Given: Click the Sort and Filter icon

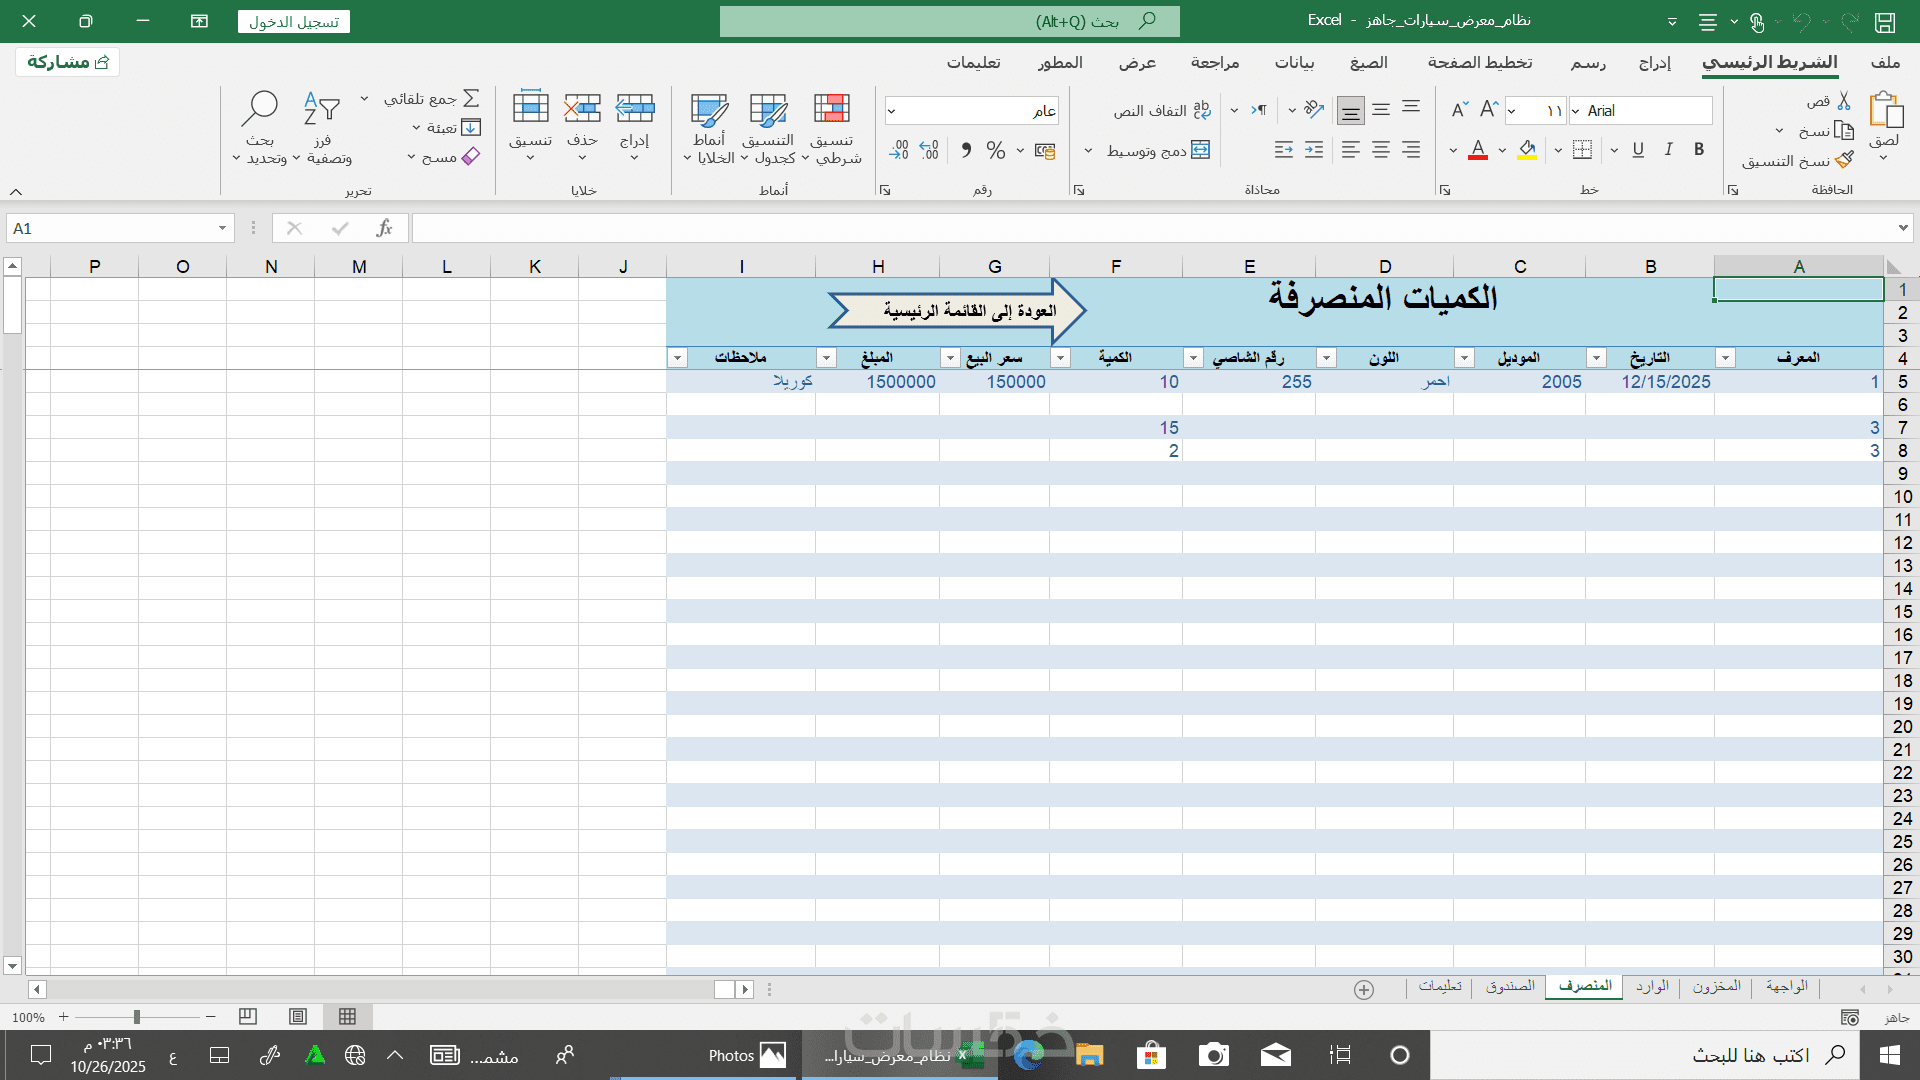Looking at the screenshot, I should coord(322,109).
